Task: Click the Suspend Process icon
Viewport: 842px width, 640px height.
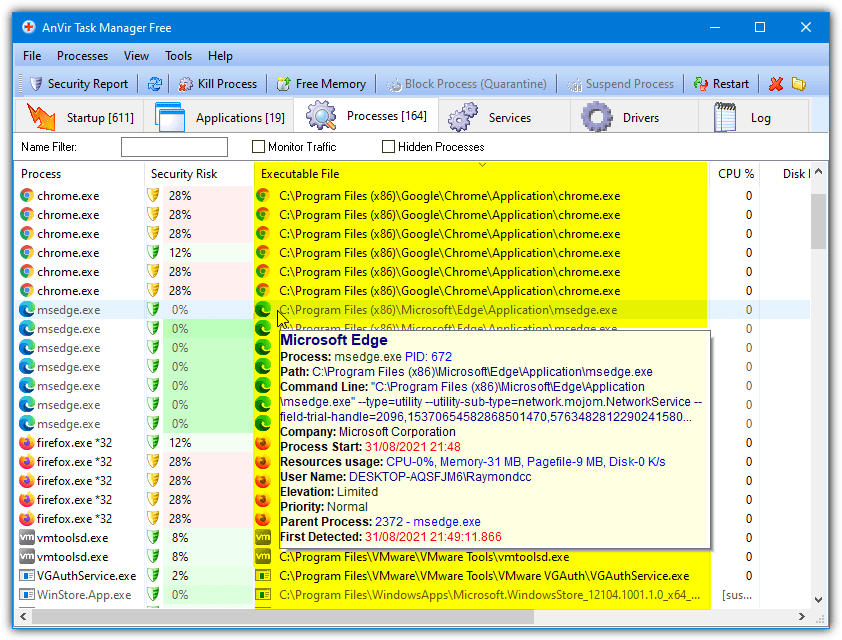Action: pyautogui.click(x=575, y=84)
